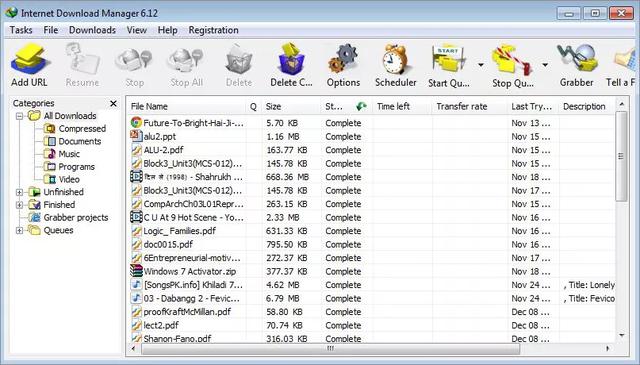Expand the Queues category

[x=19, y=230]
